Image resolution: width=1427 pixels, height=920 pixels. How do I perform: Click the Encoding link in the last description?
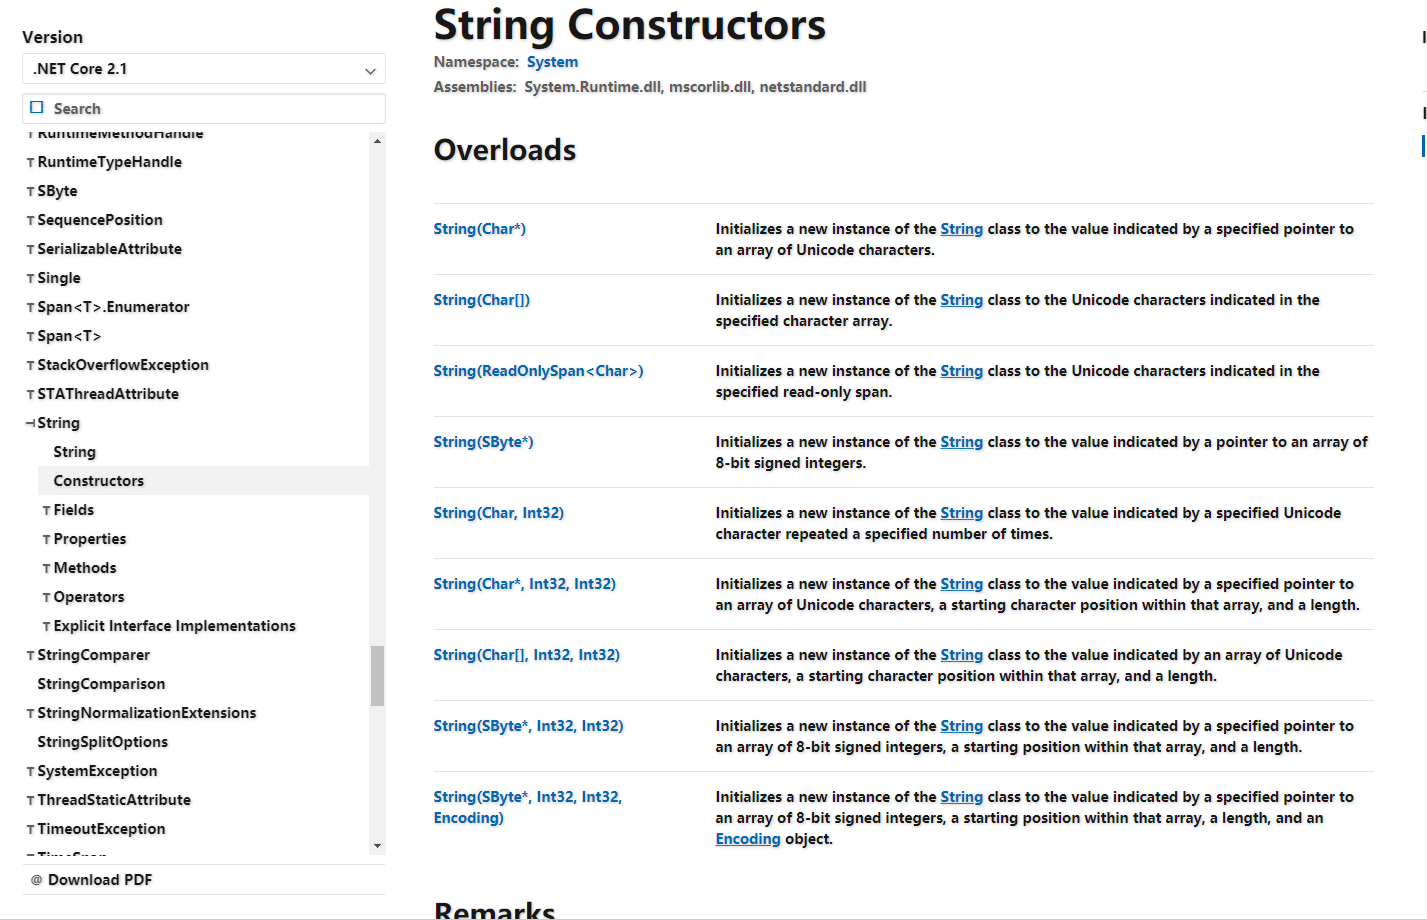pyautogui.click(x=747, y=839)
